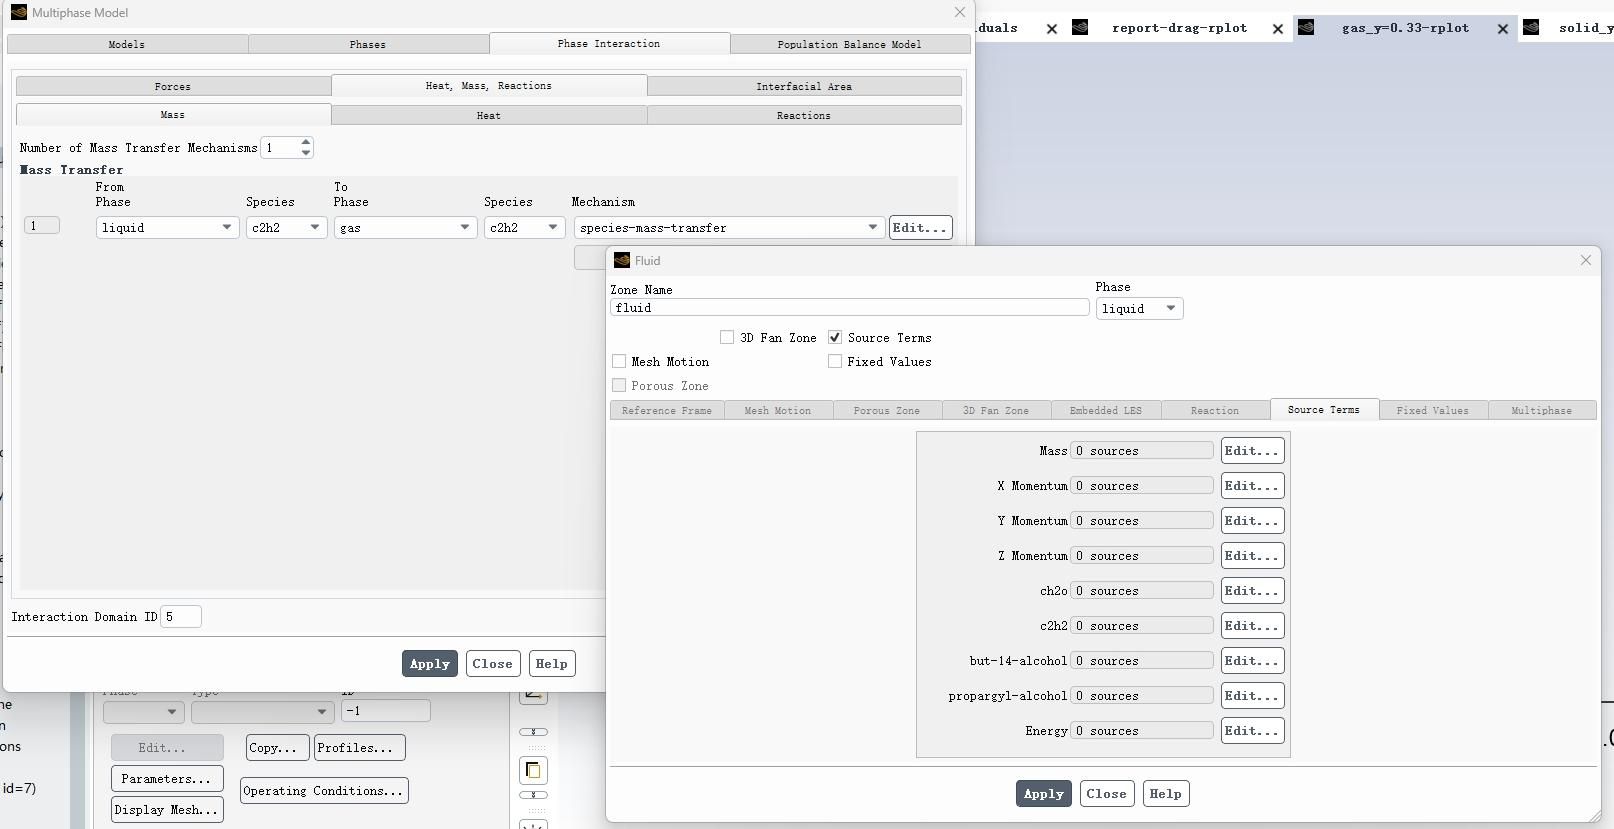Screen dimensions: 1614x829
Task: Close the residuals plot tab
Action: [1051, 29]
